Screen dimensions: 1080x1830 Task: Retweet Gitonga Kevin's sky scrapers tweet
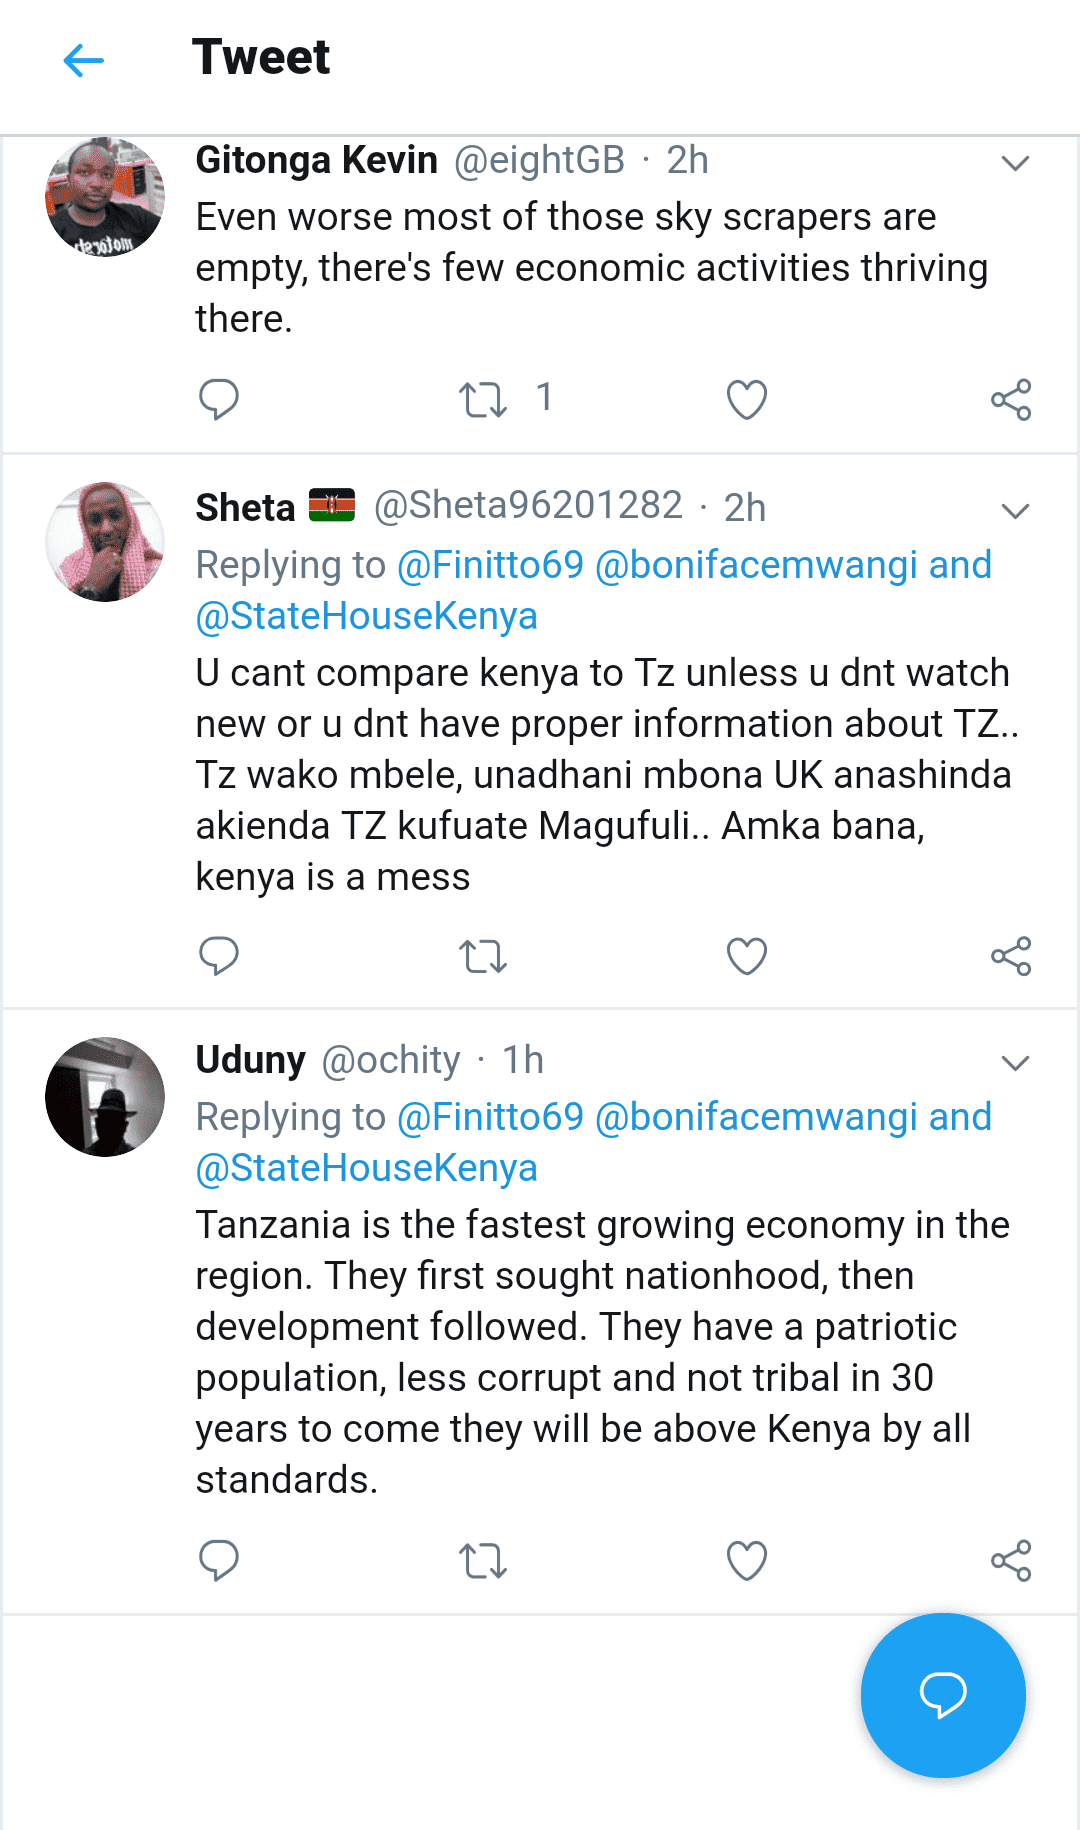[x=483, y=400]
